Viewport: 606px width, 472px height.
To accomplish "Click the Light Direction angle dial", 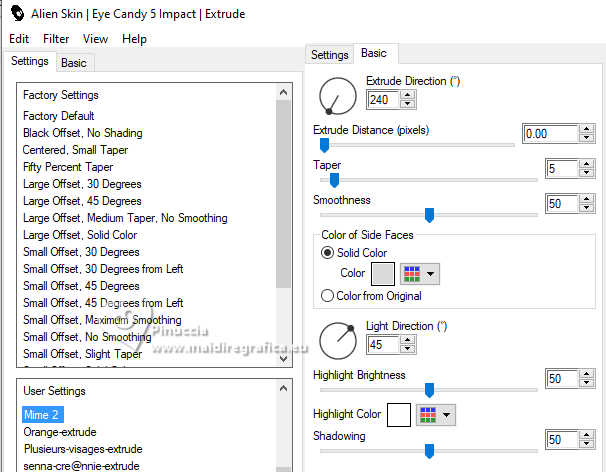I will [x=337, y=340].
